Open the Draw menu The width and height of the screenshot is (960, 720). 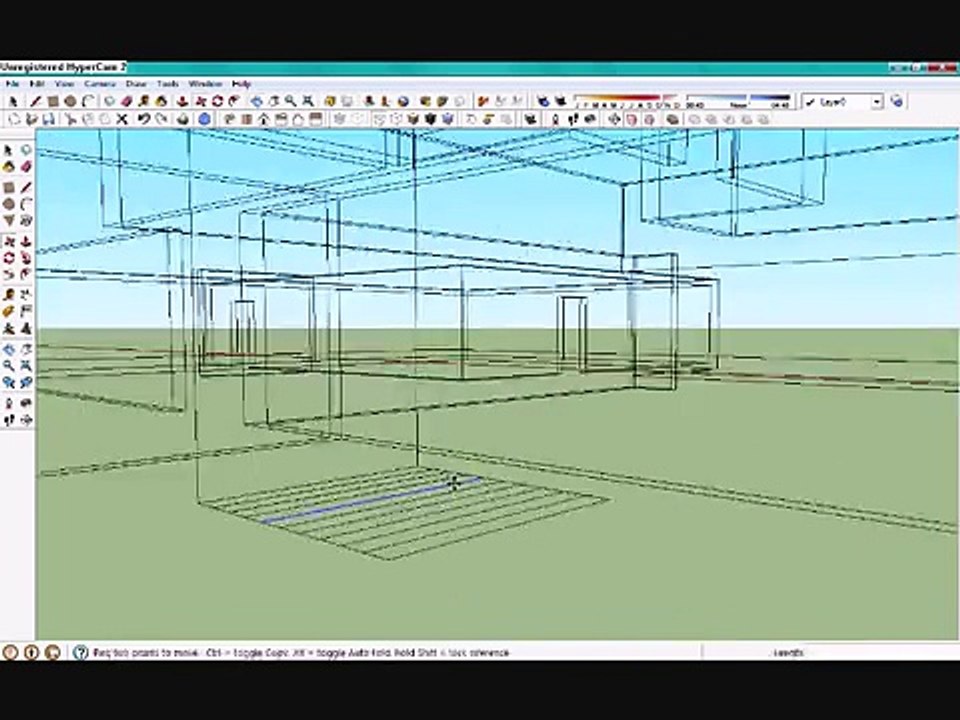[135, 83]
